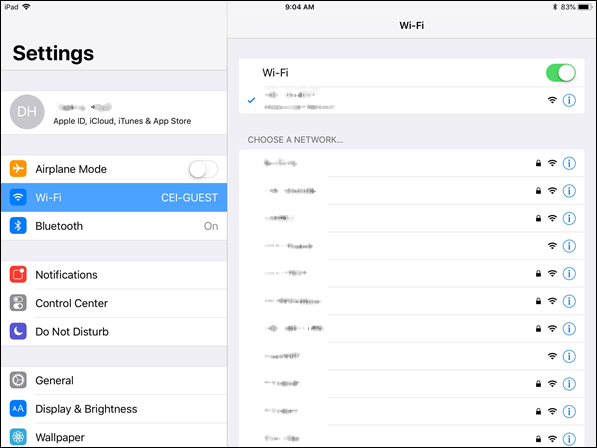The image size is (597, 448).
Task: Tap the DH profile avatar
Action: pos(27,112)
